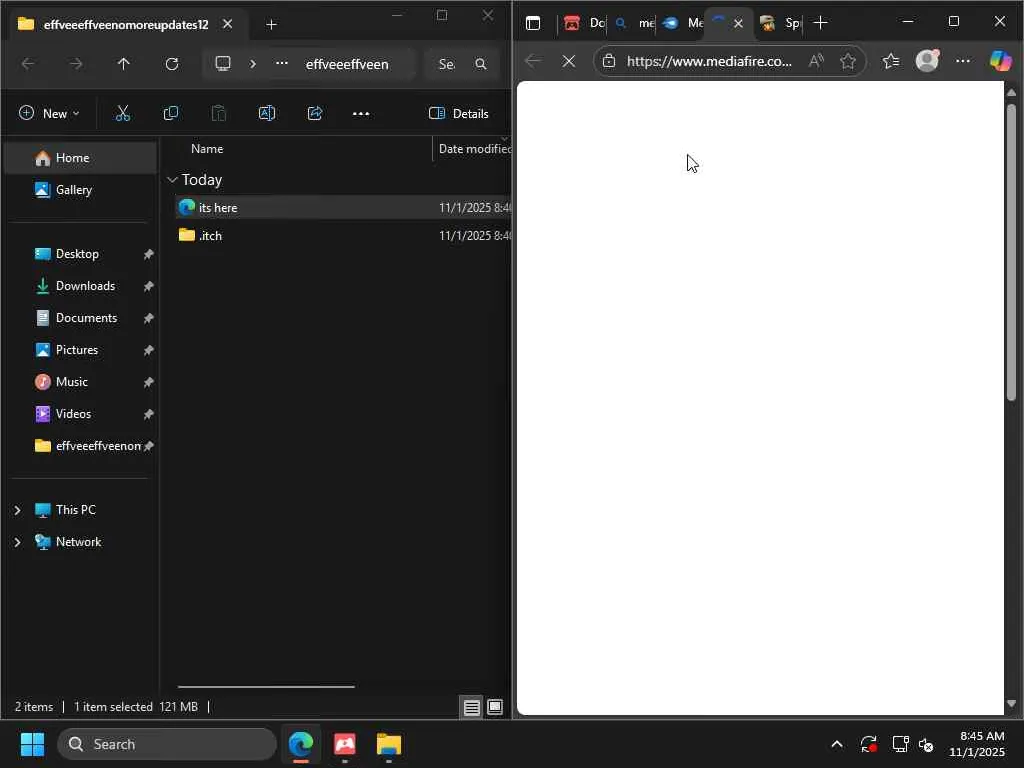Switch to the 'Me' MediaFire Edge tab
This screenshot has width=1024, height=768.
click(x=680, y=24)
